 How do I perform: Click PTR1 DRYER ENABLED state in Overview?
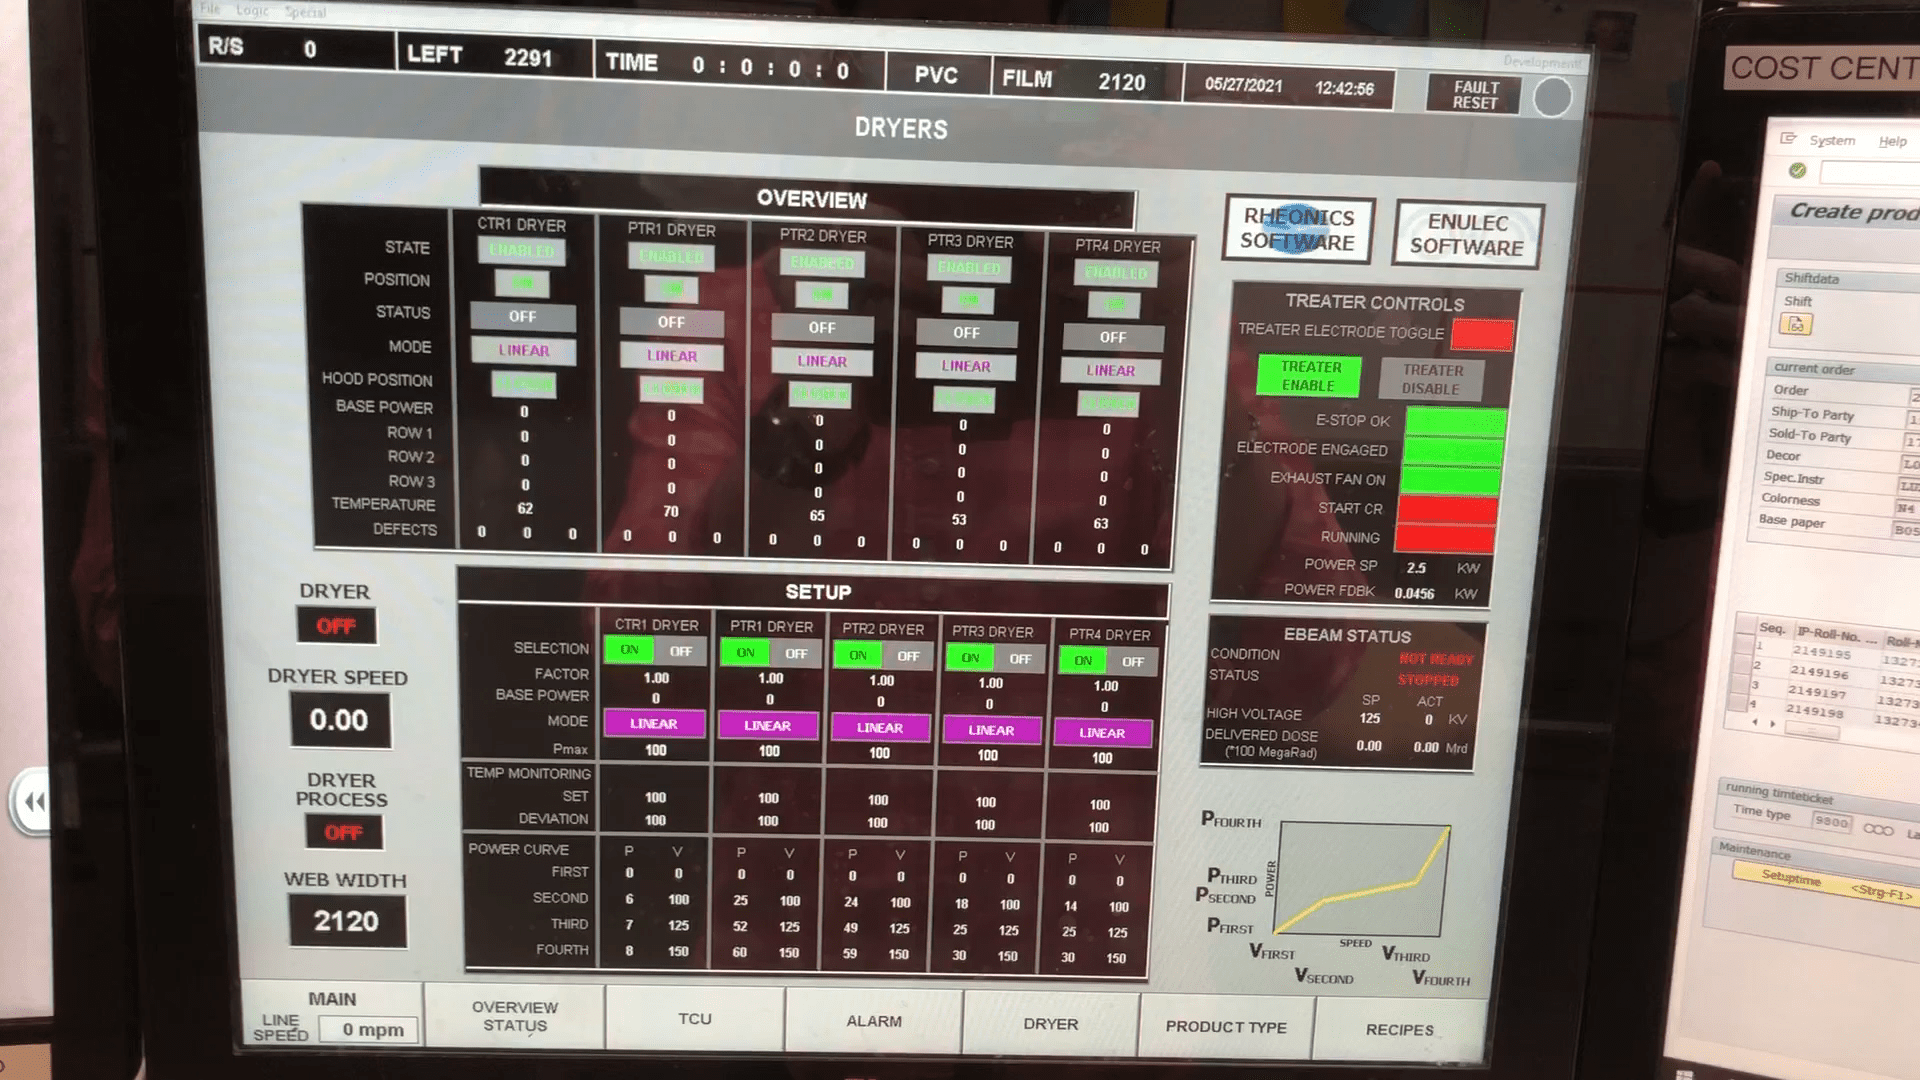pyautogui.click(x=671, y=257)
